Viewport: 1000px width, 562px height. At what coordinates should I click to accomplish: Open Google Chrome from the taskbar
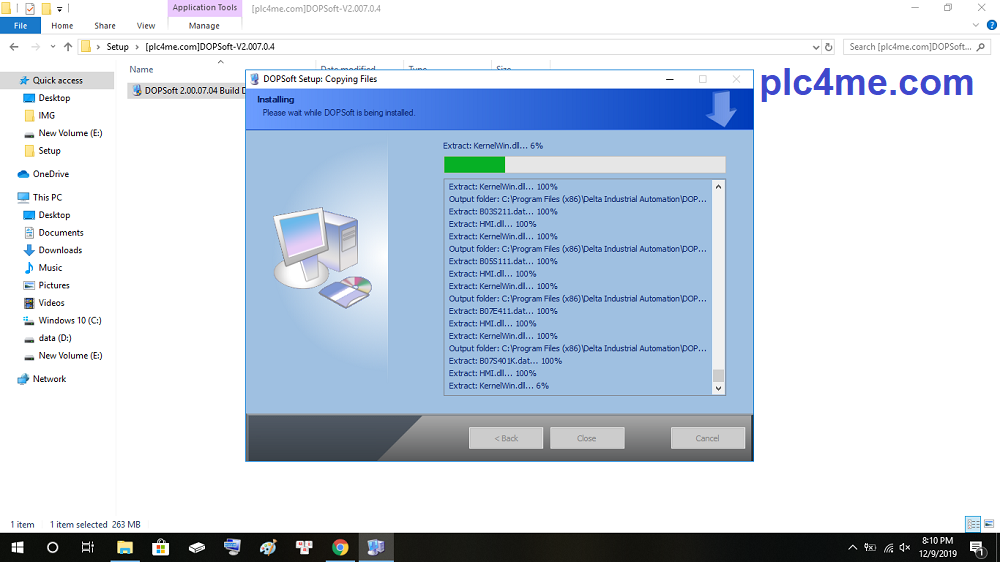[x=340, y=547]
